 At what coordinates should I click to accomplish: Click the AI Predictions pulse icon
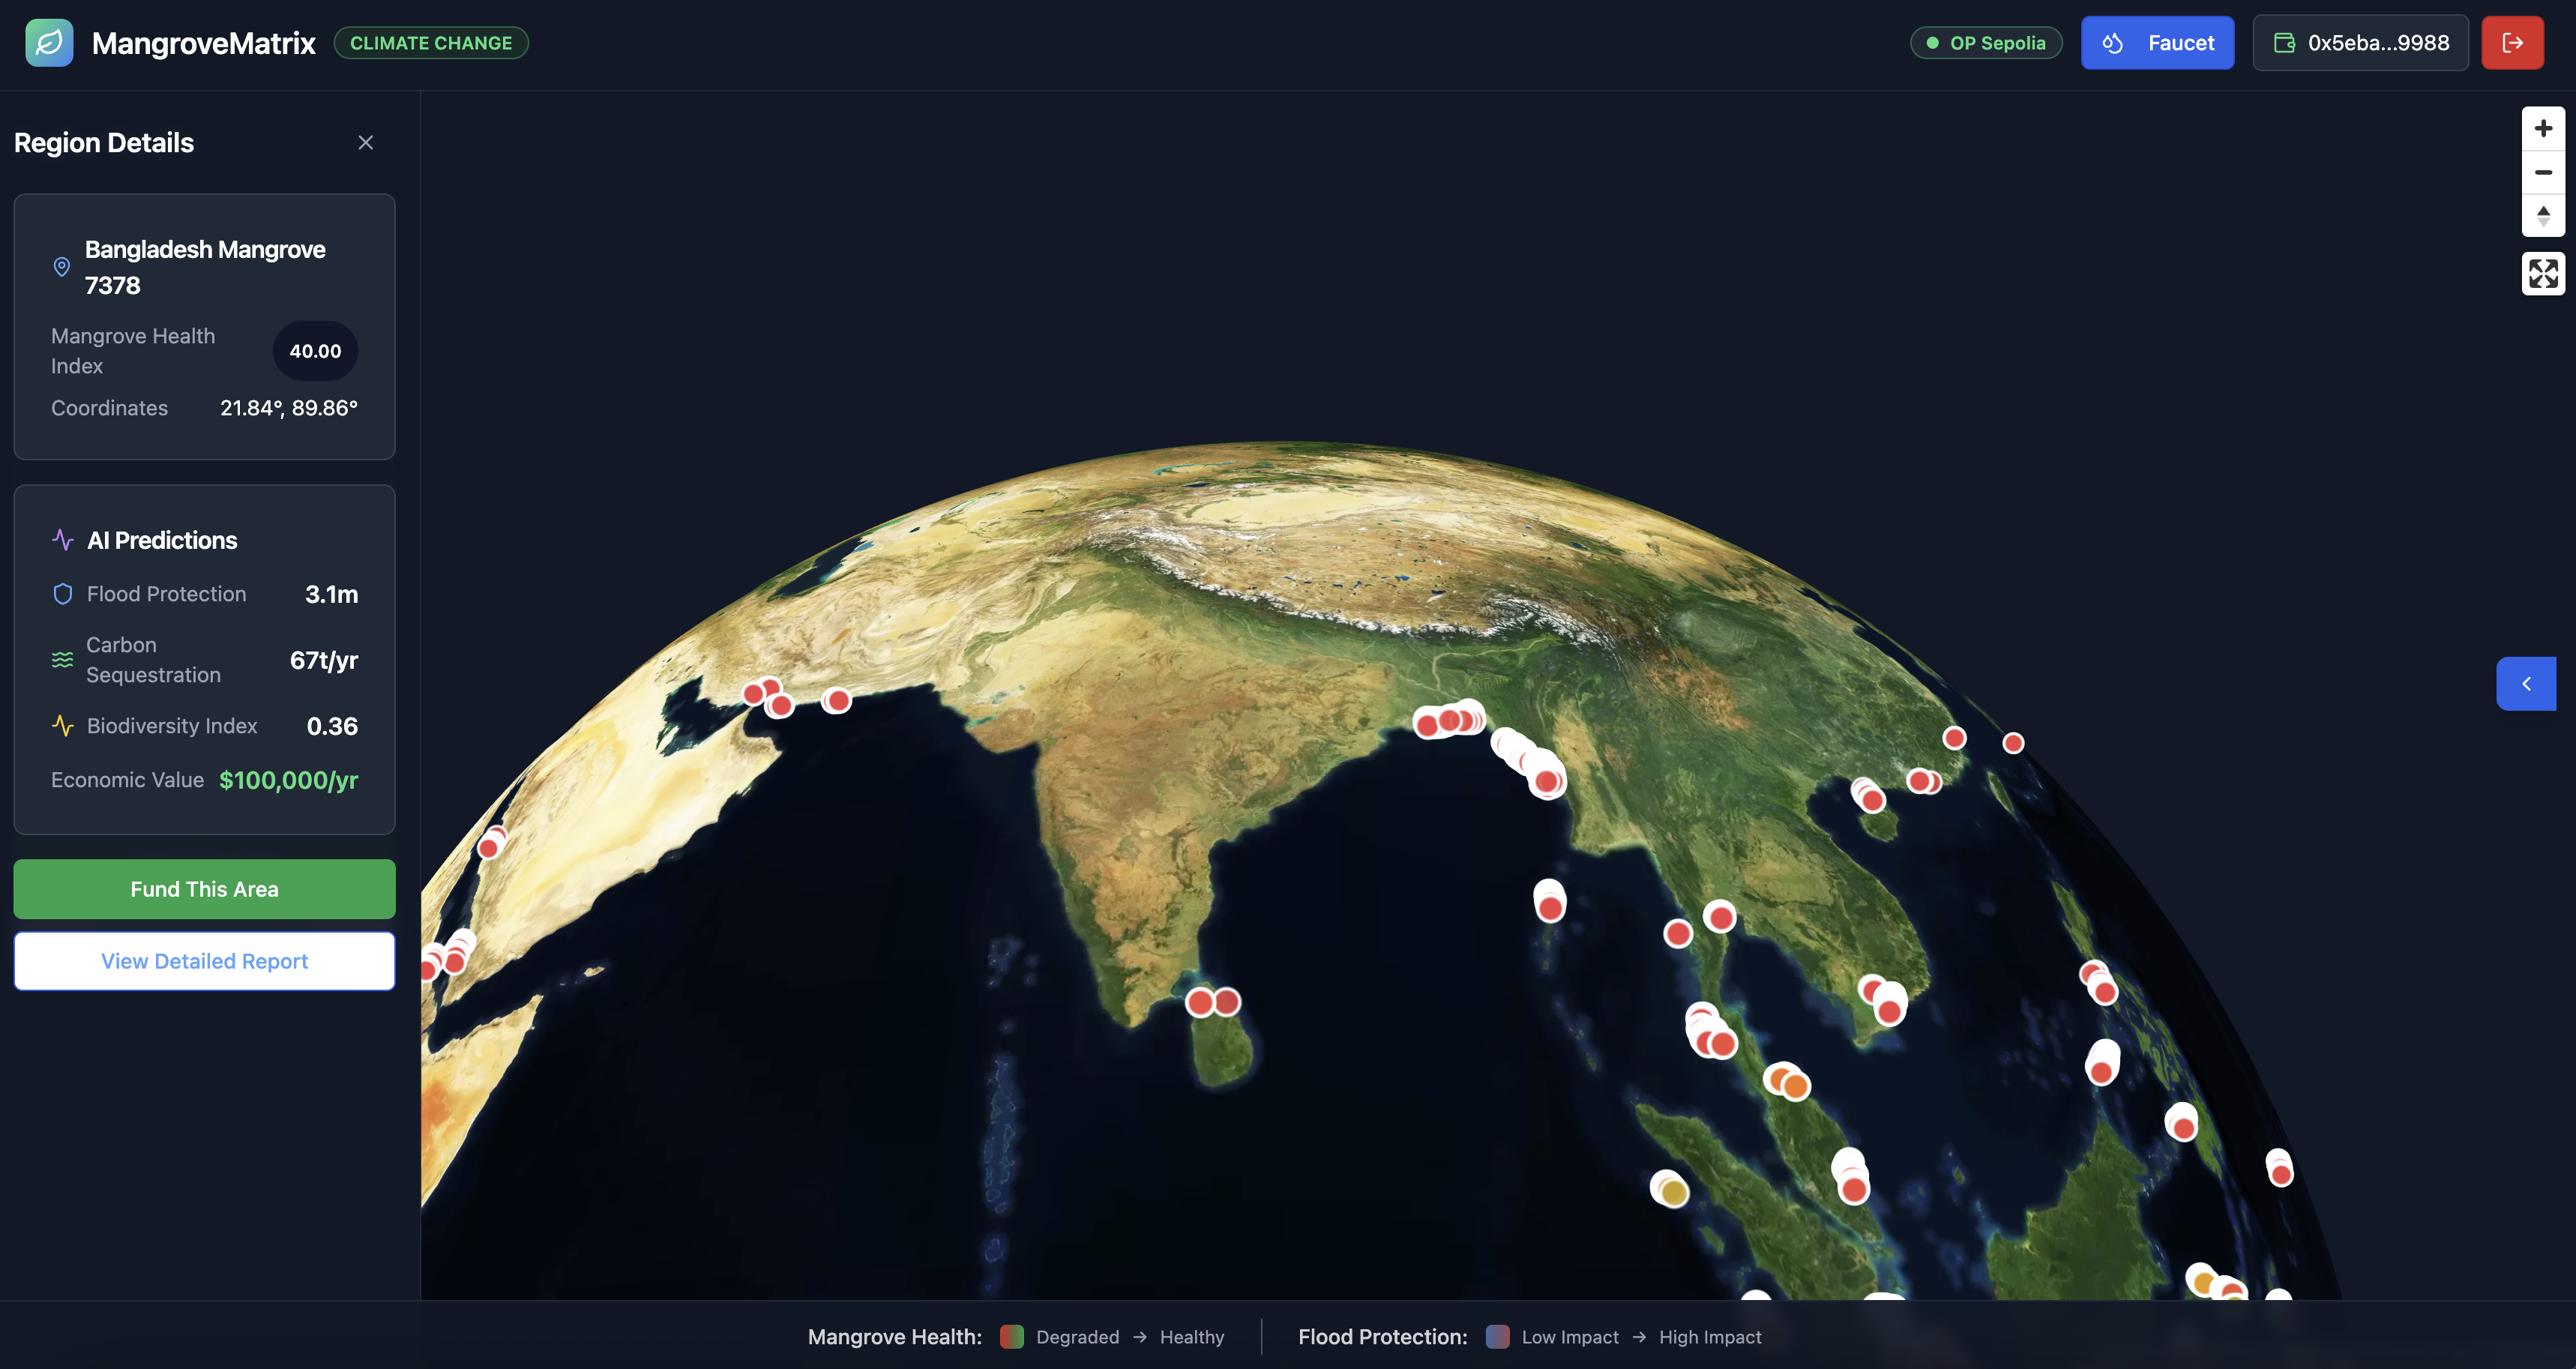(x=63, y=540)
